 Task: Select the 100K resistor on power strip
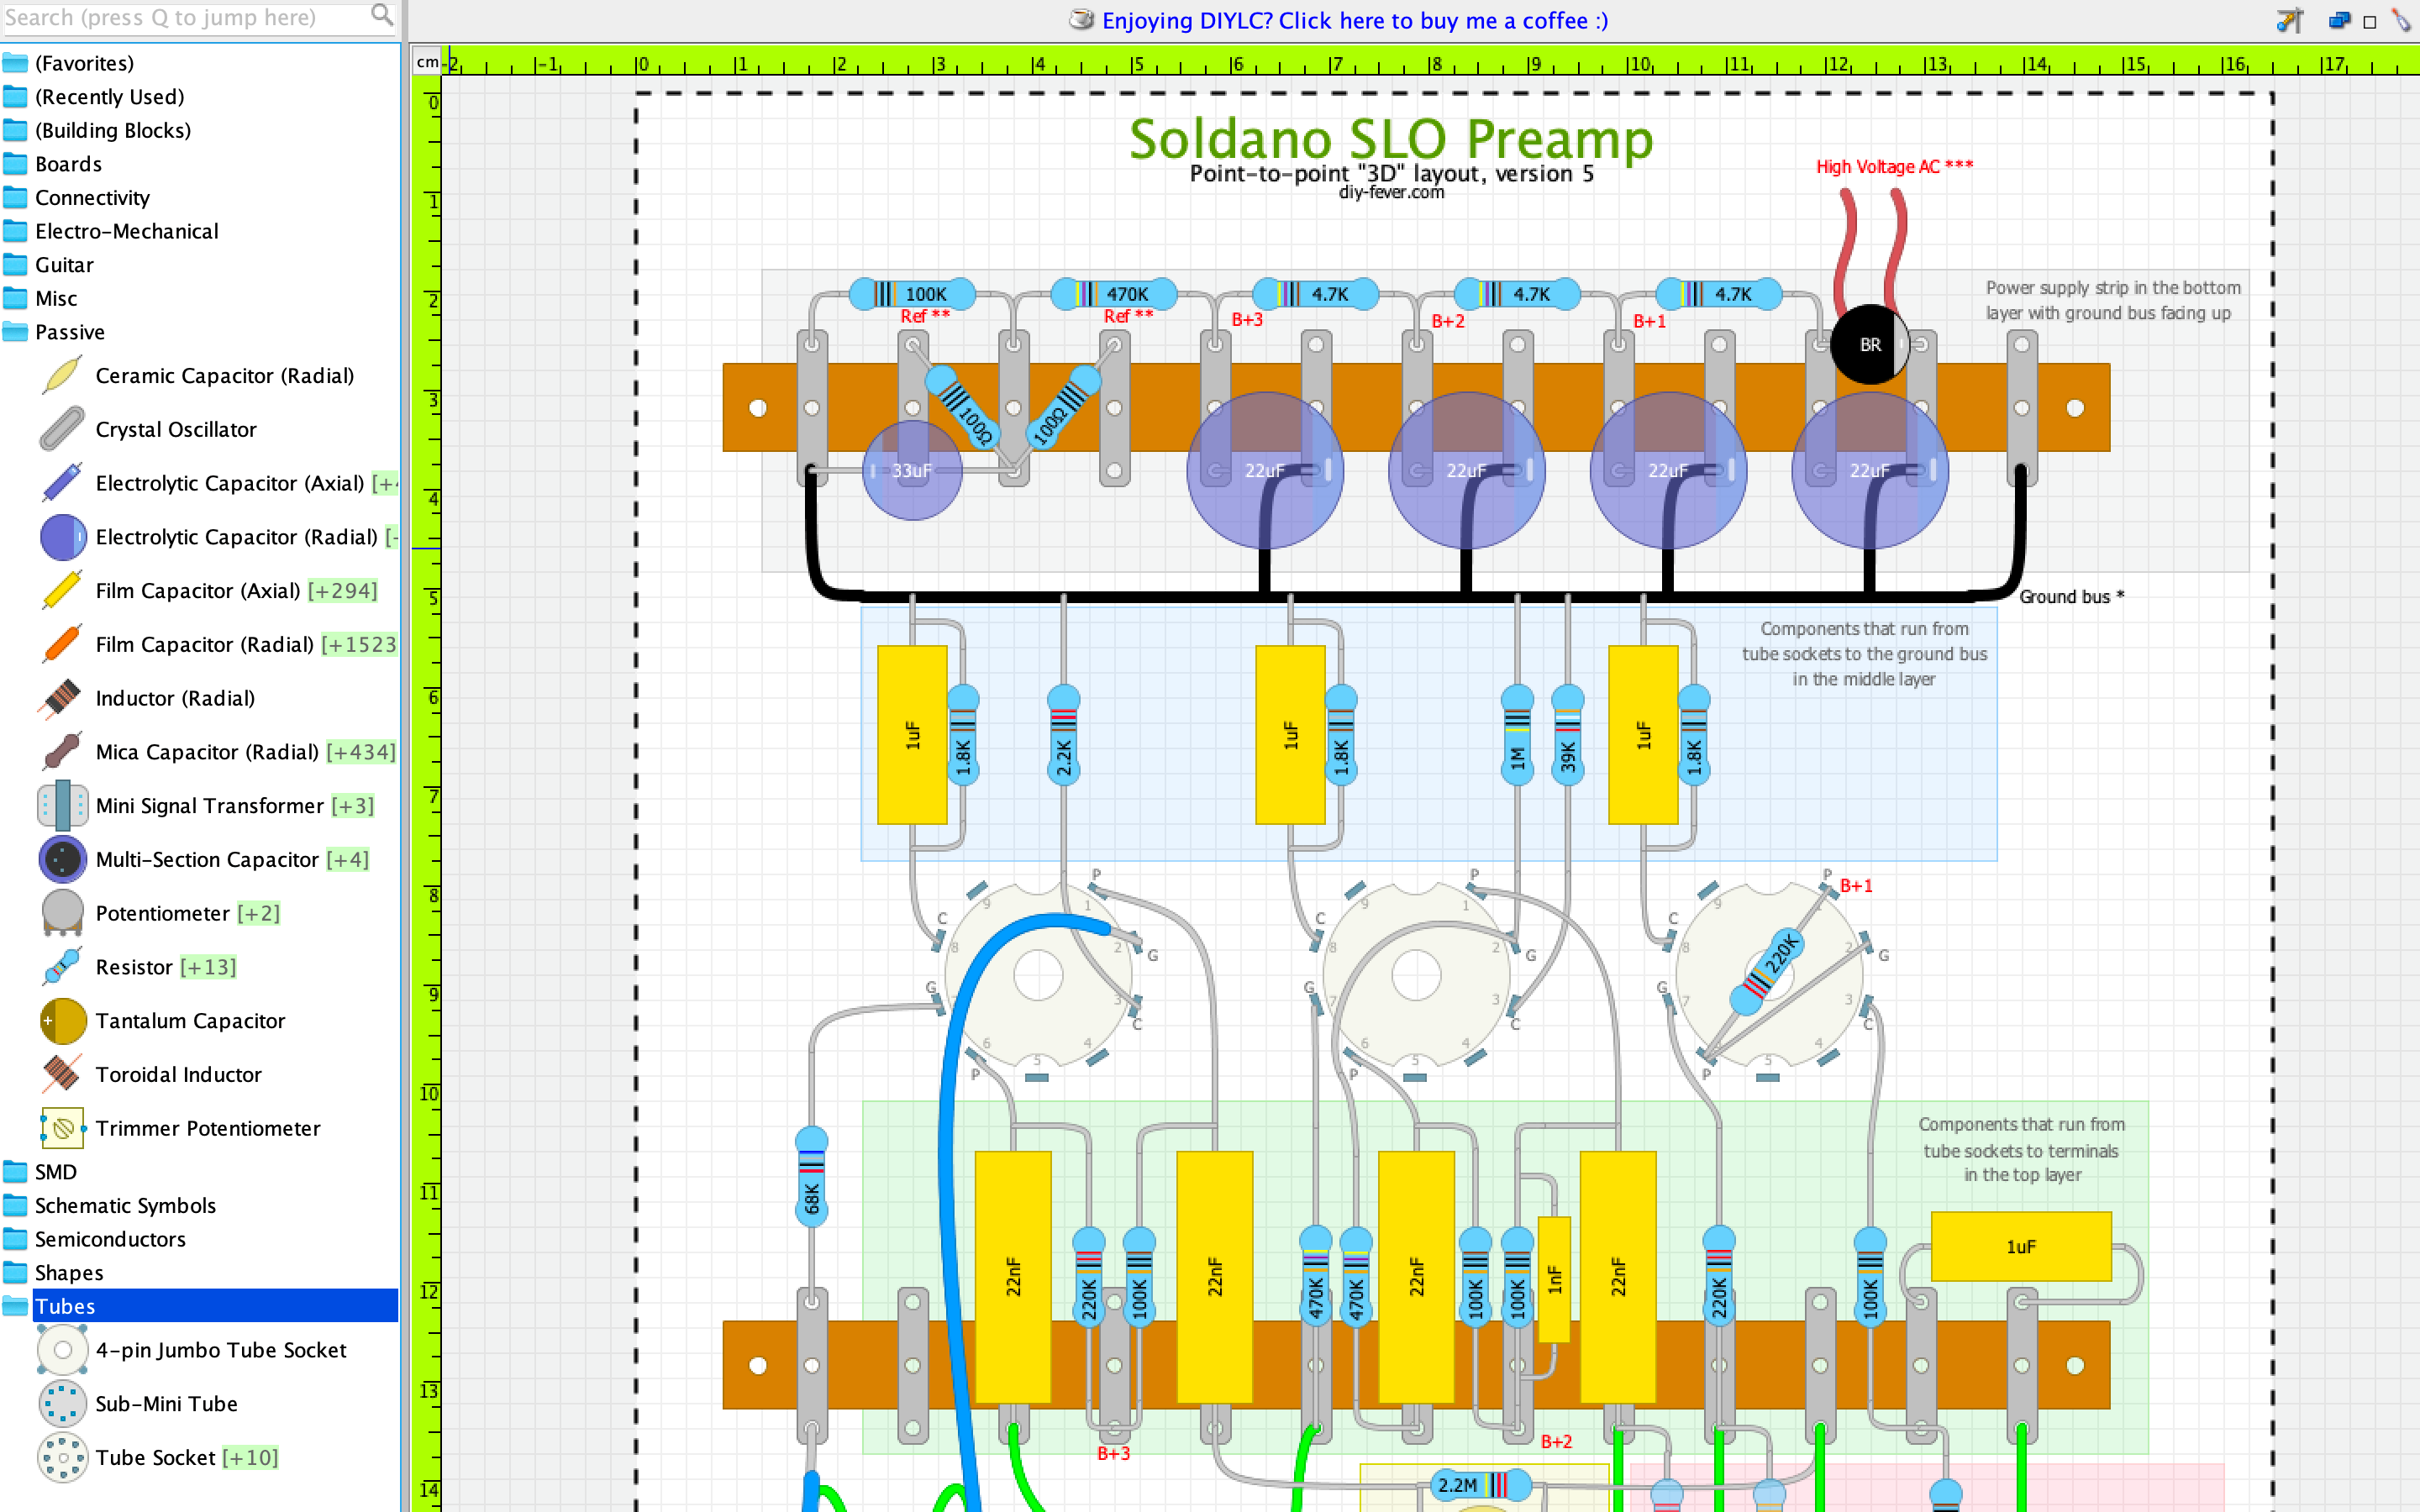912,294
